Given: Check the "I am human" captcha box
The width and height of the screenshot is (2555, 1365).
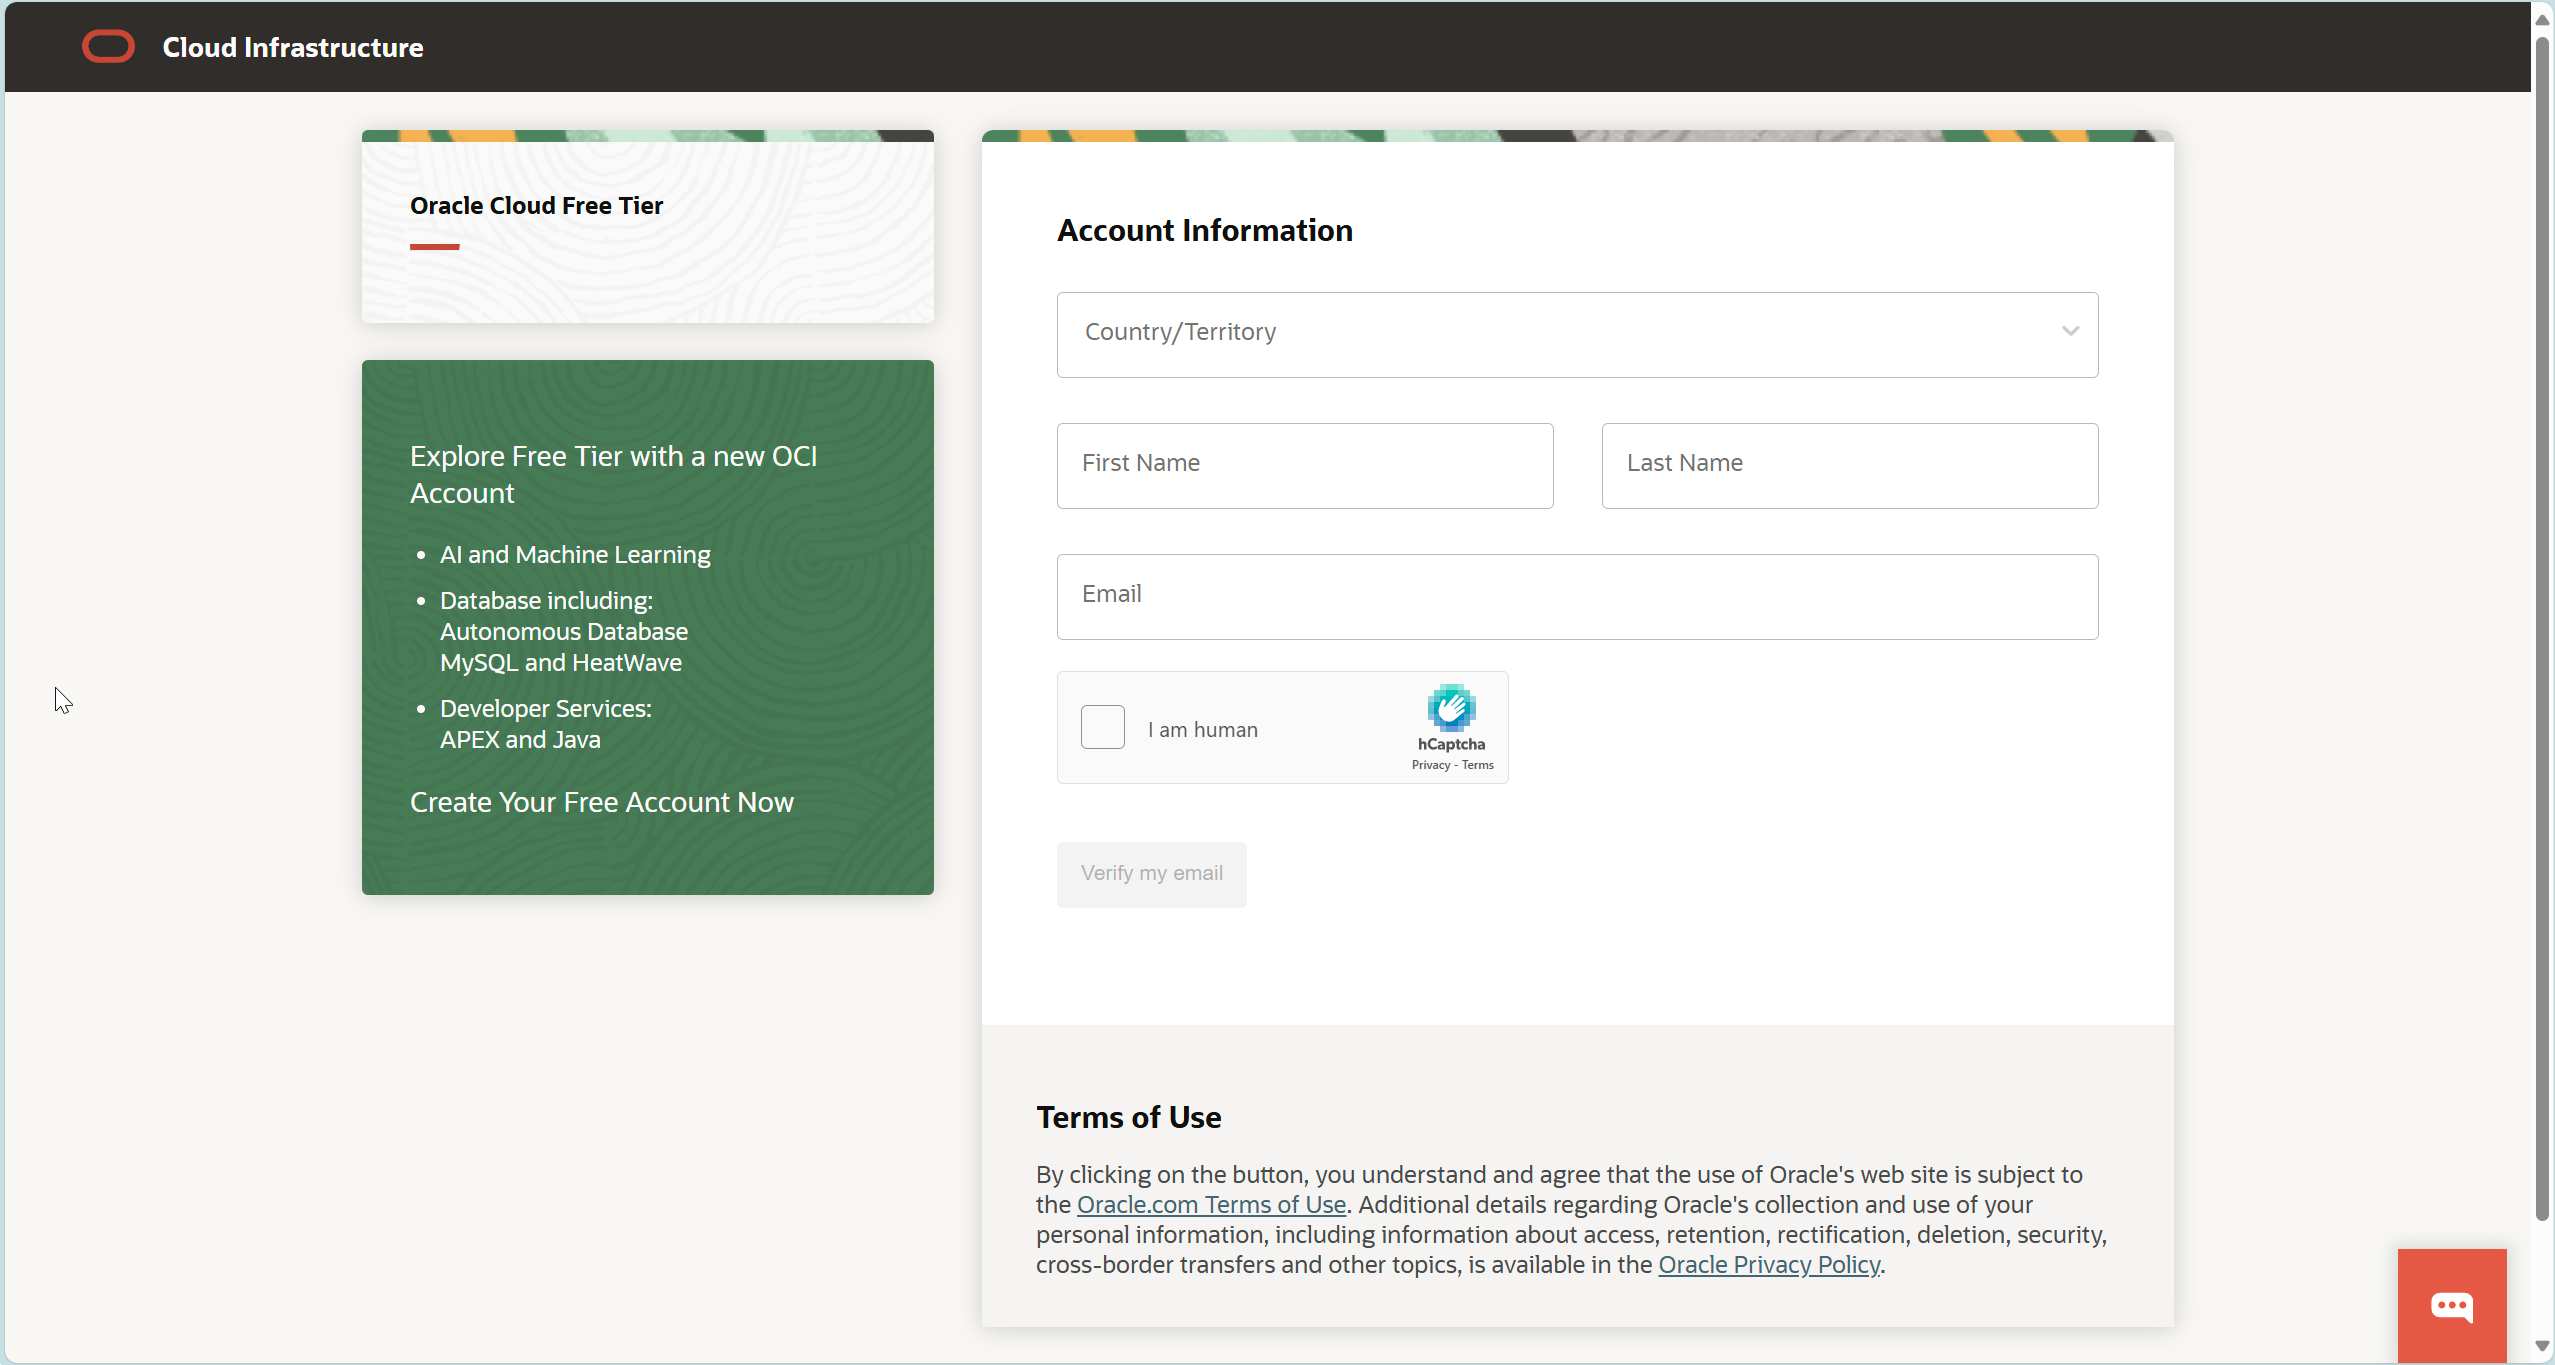Looking at the screenshot, I should coord(1103,727).
